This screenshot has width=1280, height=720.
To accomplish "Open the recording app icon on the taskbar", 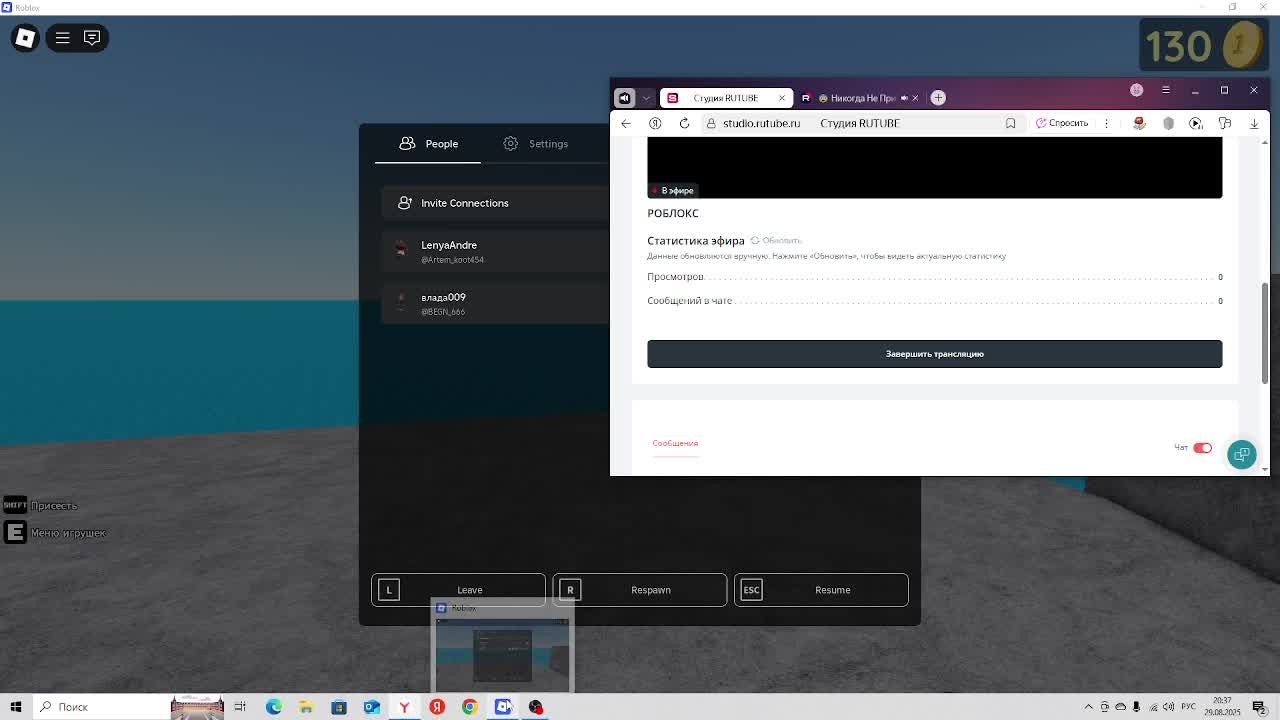I will coord(536,707).
